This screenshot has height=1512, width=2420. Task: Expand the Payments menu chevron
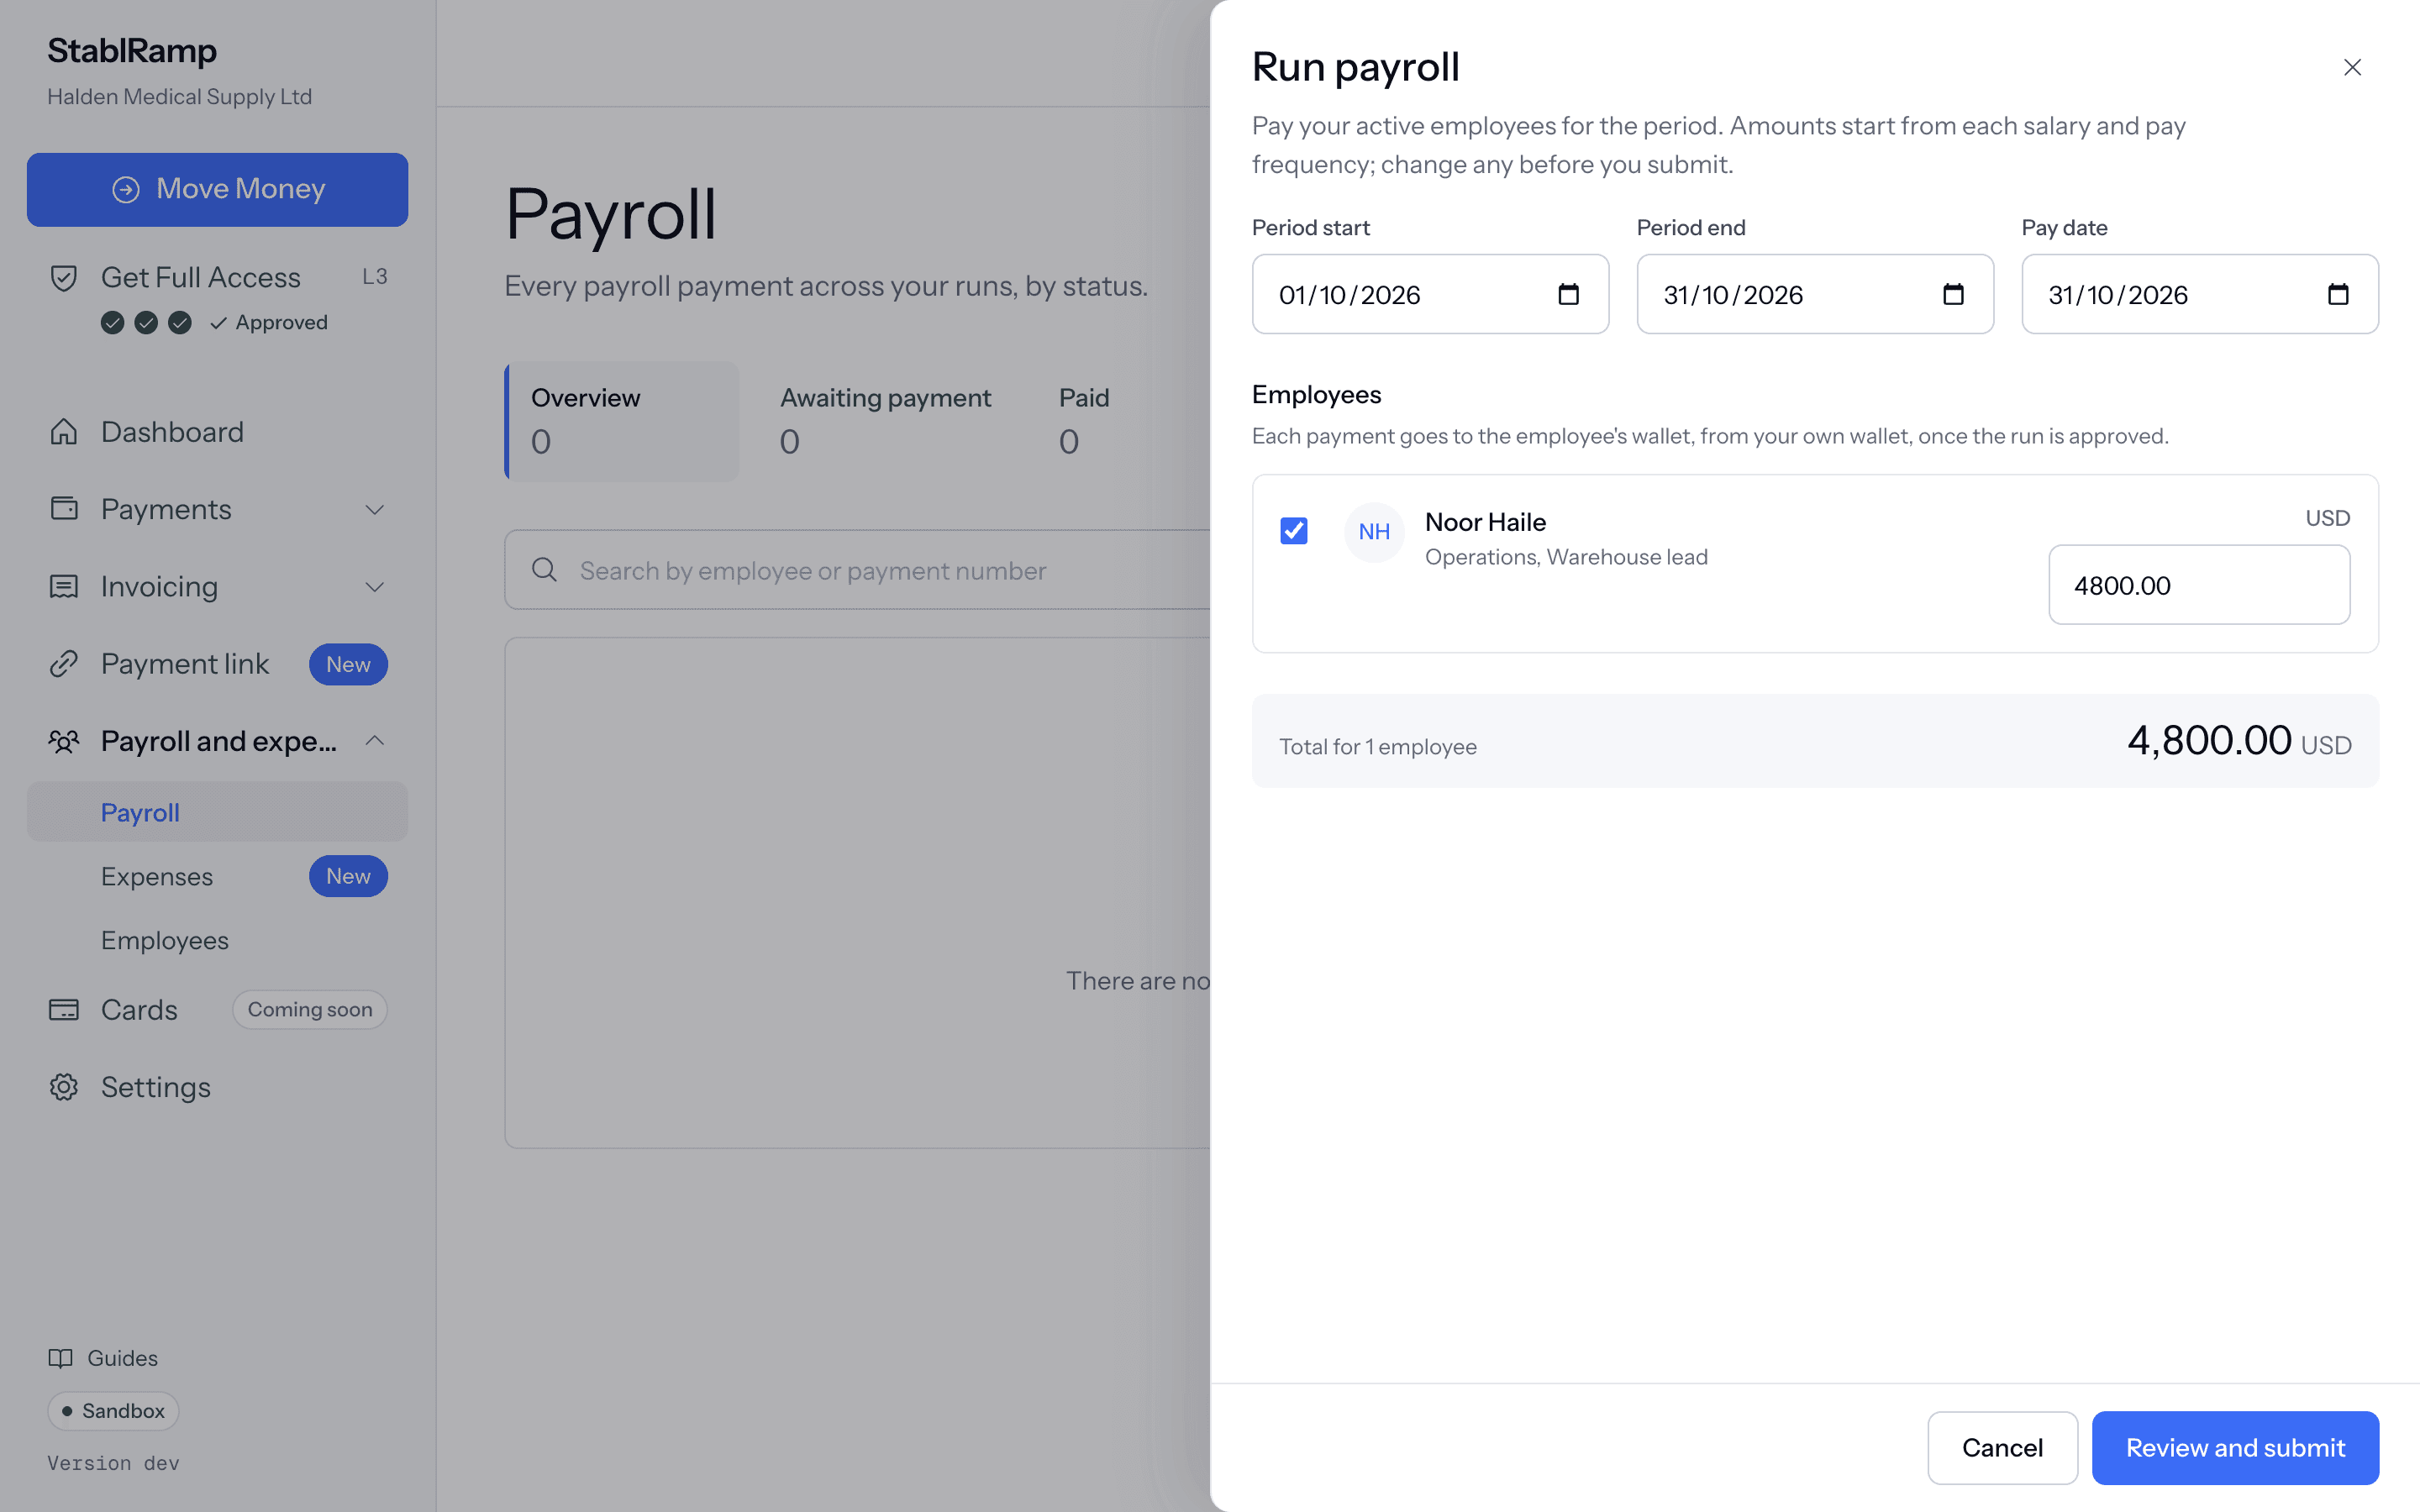click(375, 510)
